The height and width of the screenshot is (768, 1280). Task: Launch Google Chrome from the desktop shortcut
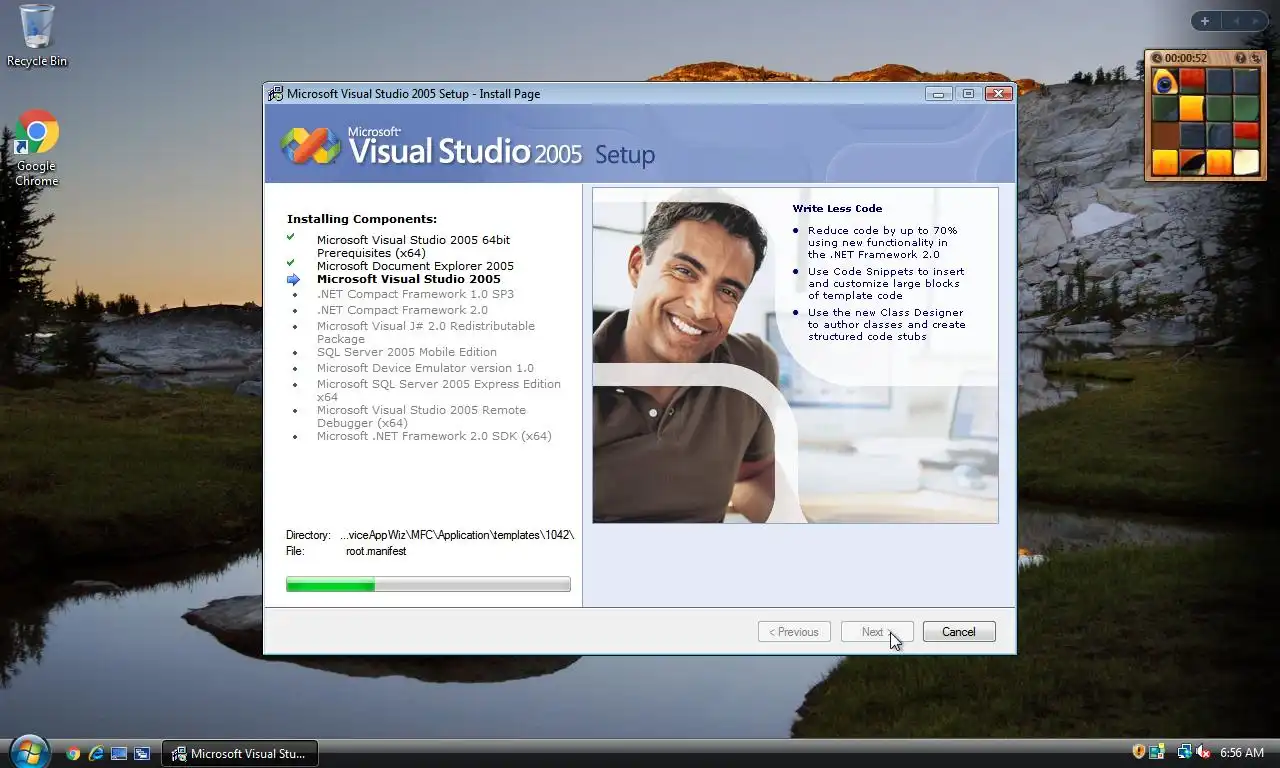click(x=36, y=148)
